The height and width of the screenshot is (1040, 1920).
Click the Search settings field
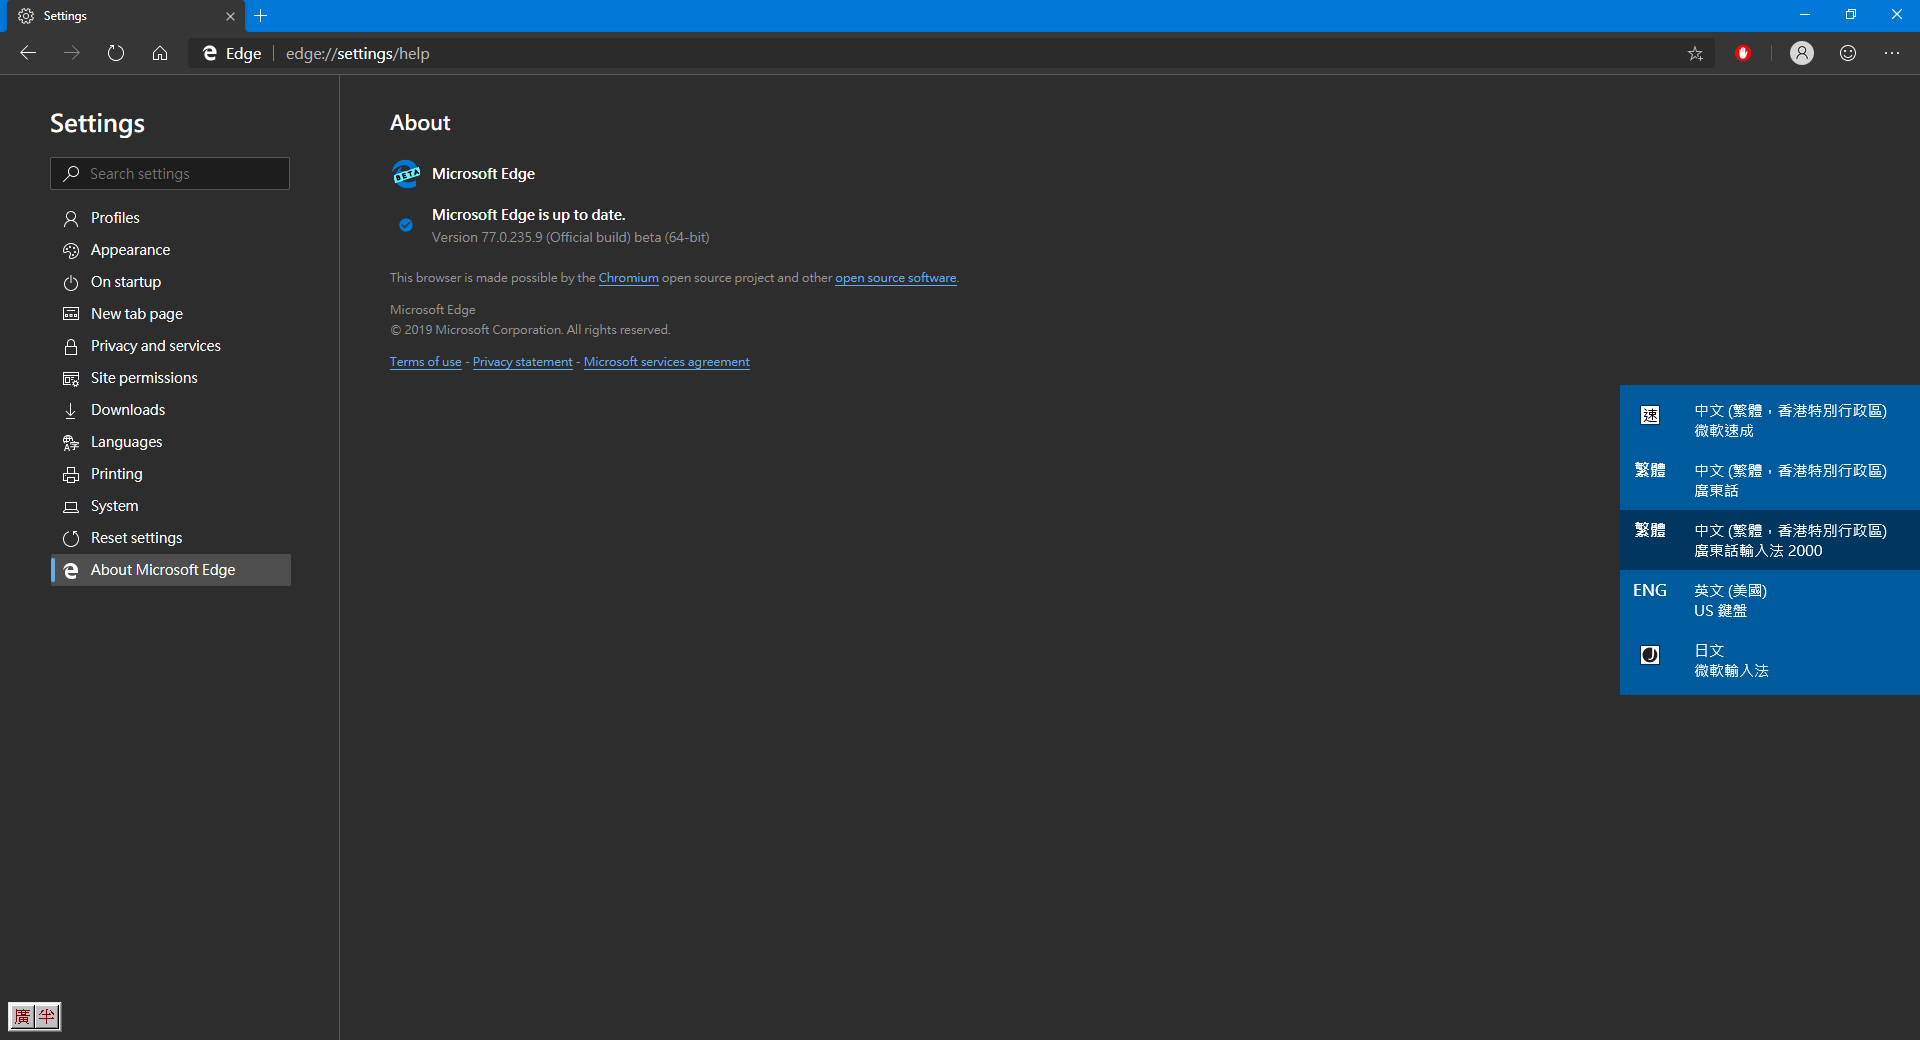point(169,173)
